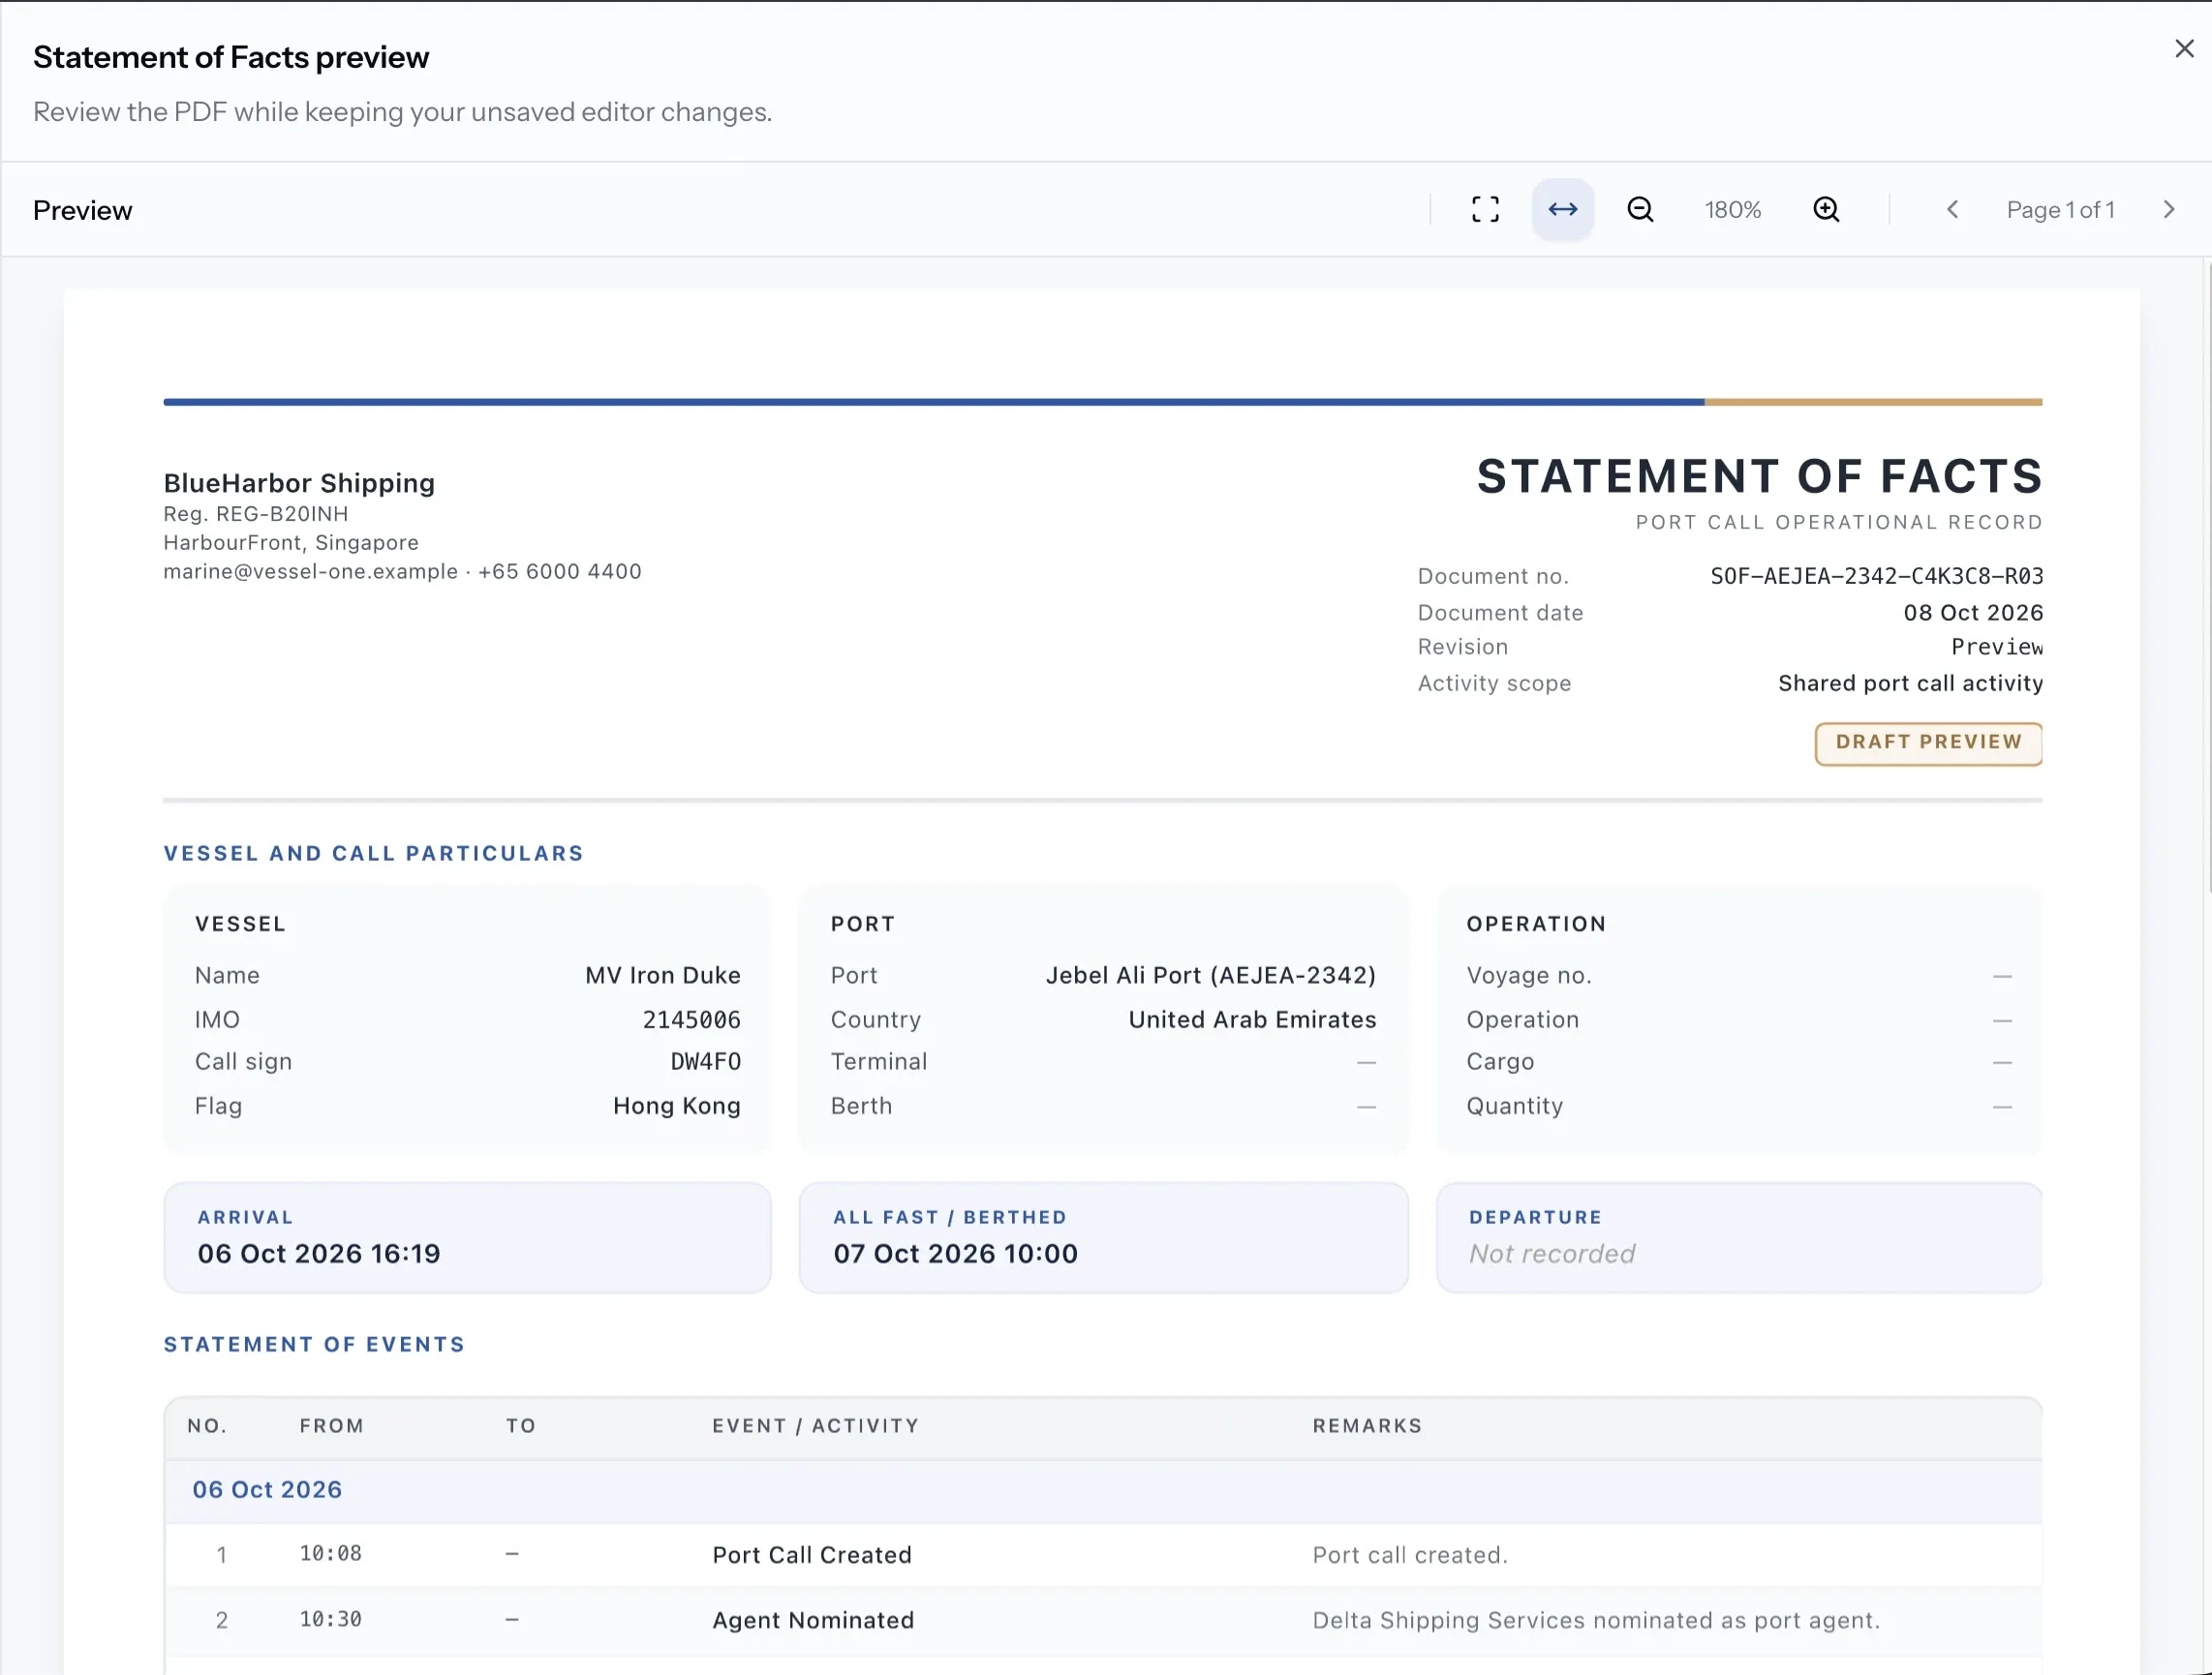Image resolution: width=2212 pixels, height=1675 pixels.
Task: Click the IMO number 2145006
Action: coord(691,1019)
